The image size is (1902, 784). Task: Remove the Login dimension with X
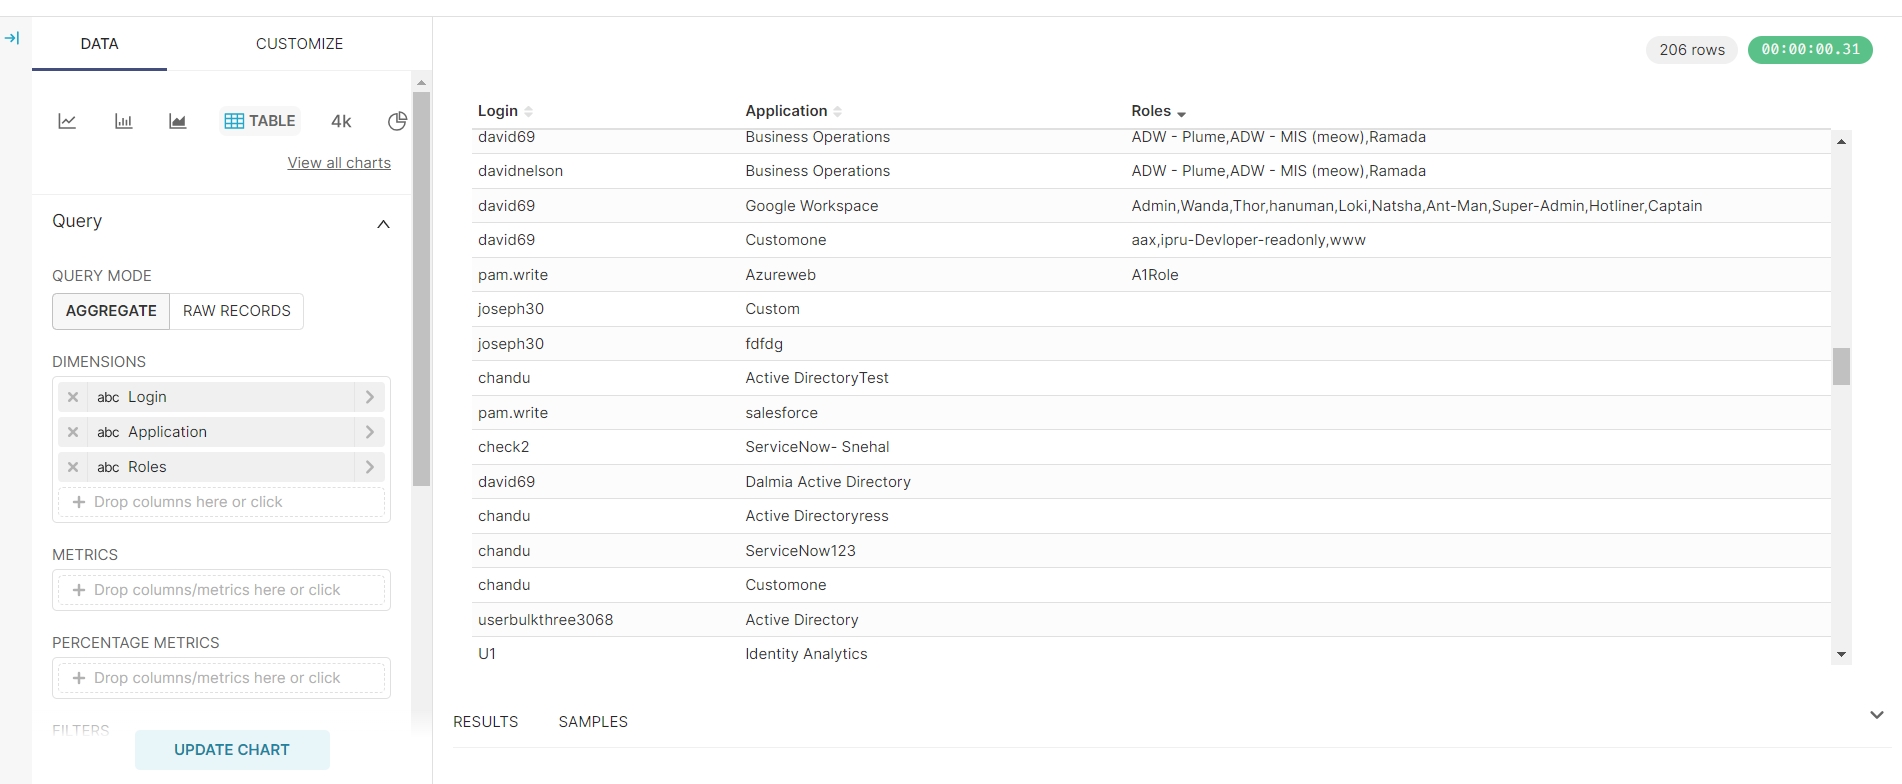tap(73, 397)
